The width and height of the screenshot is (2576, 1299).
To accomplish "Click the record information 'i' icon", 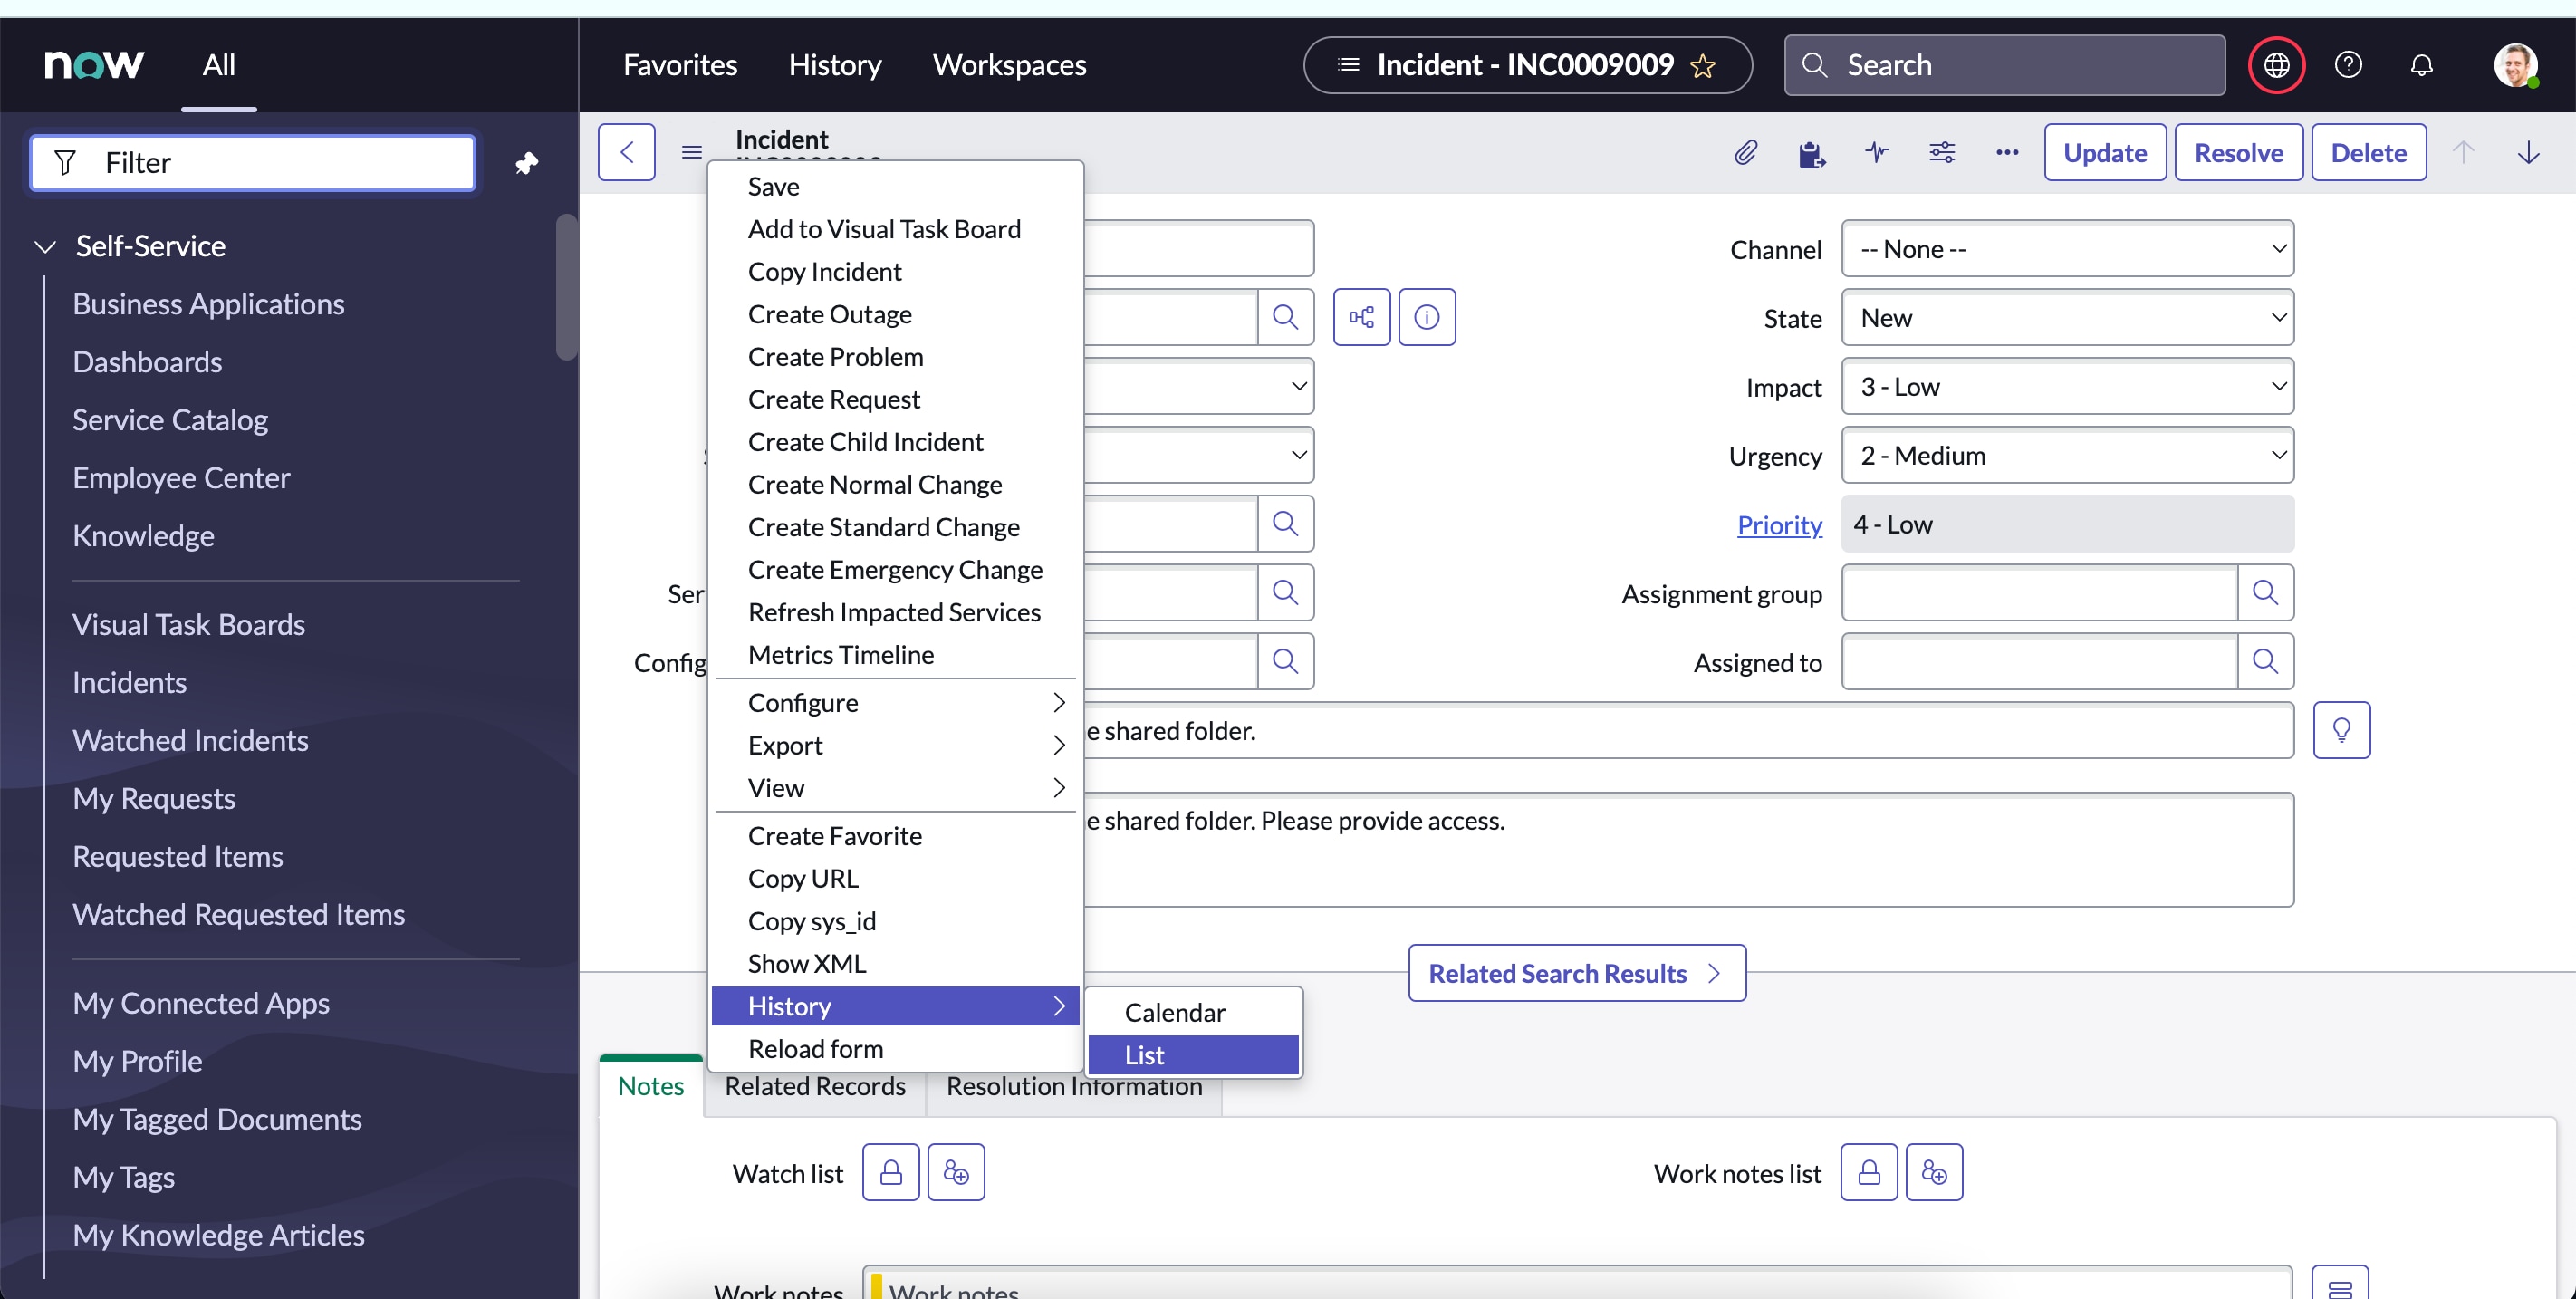I will 1427,317.
